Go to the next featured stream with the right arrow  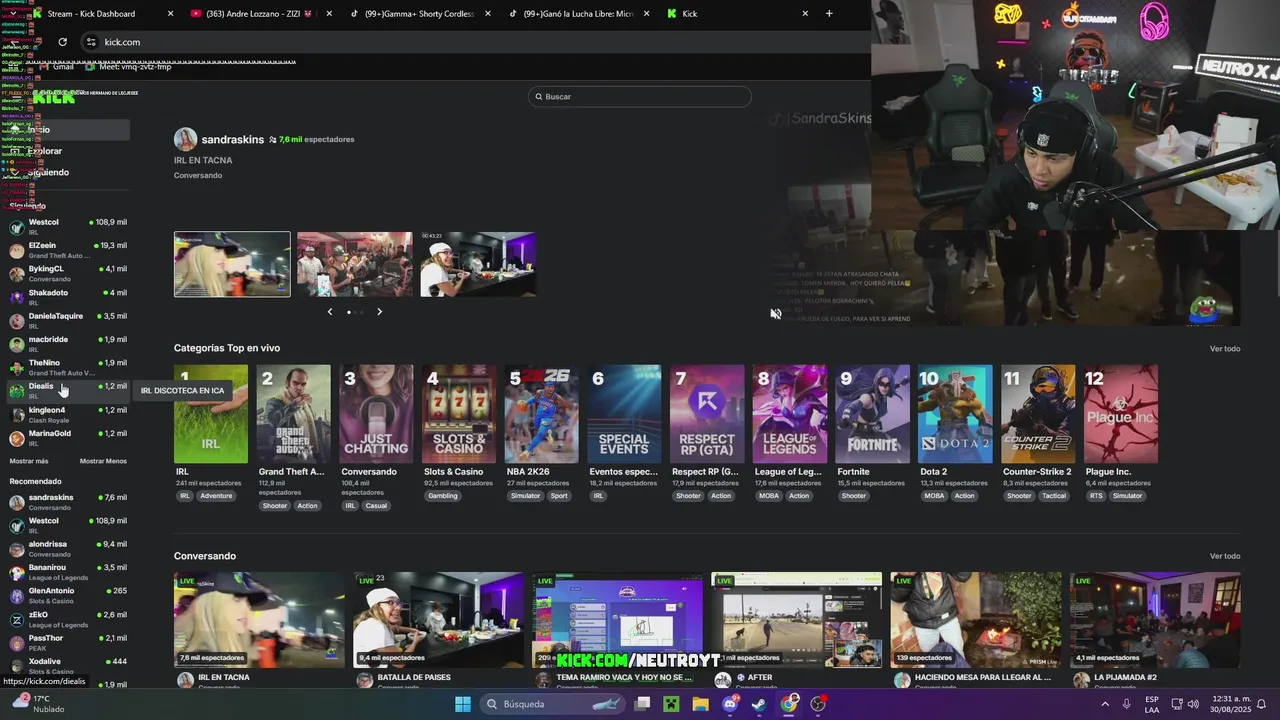[379, 312]
